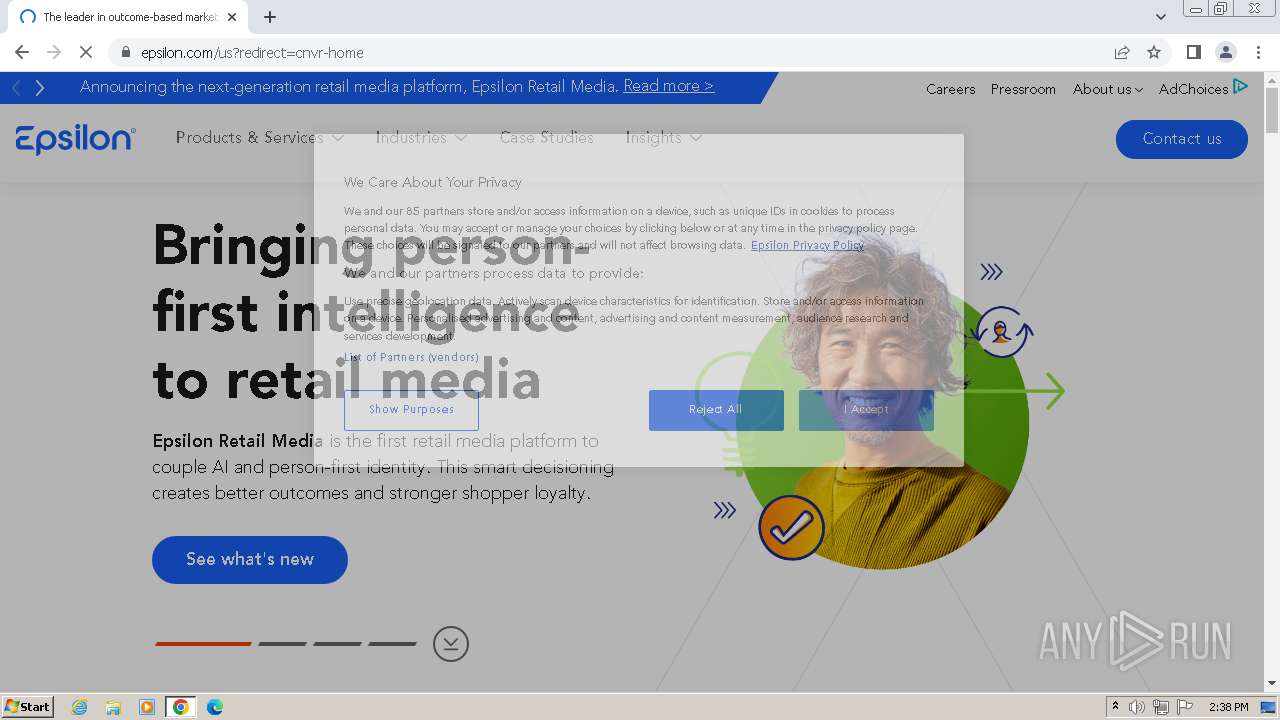Show previous announcement banner arrow
The width and height of the screenshot is (1280, 720).
(x=16, y=88)
